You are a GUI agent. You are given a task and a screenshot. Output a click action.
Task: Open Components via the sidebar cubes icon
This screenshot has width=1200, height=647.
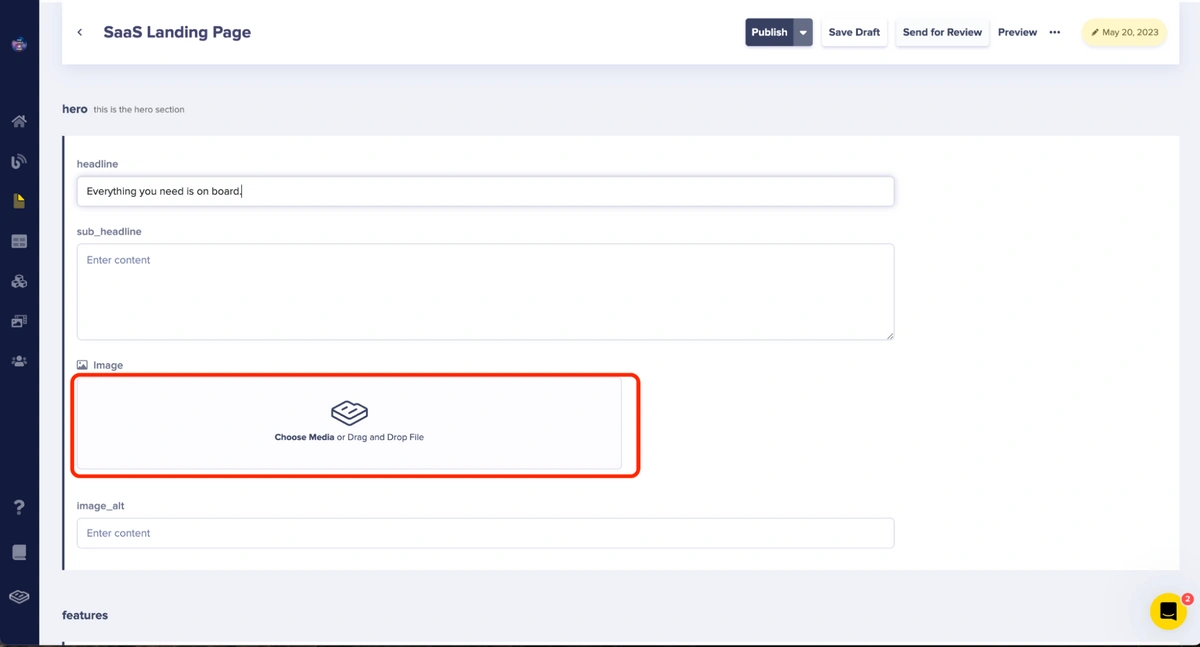[x=19, y=282]
